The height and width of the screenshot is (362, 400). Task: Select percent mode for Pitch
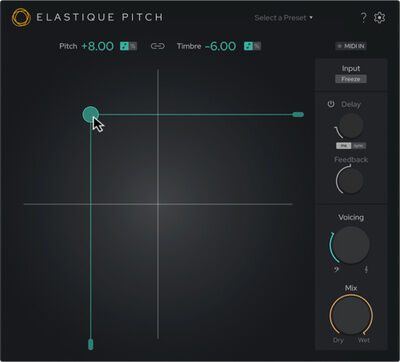click(x=133, y=46)
